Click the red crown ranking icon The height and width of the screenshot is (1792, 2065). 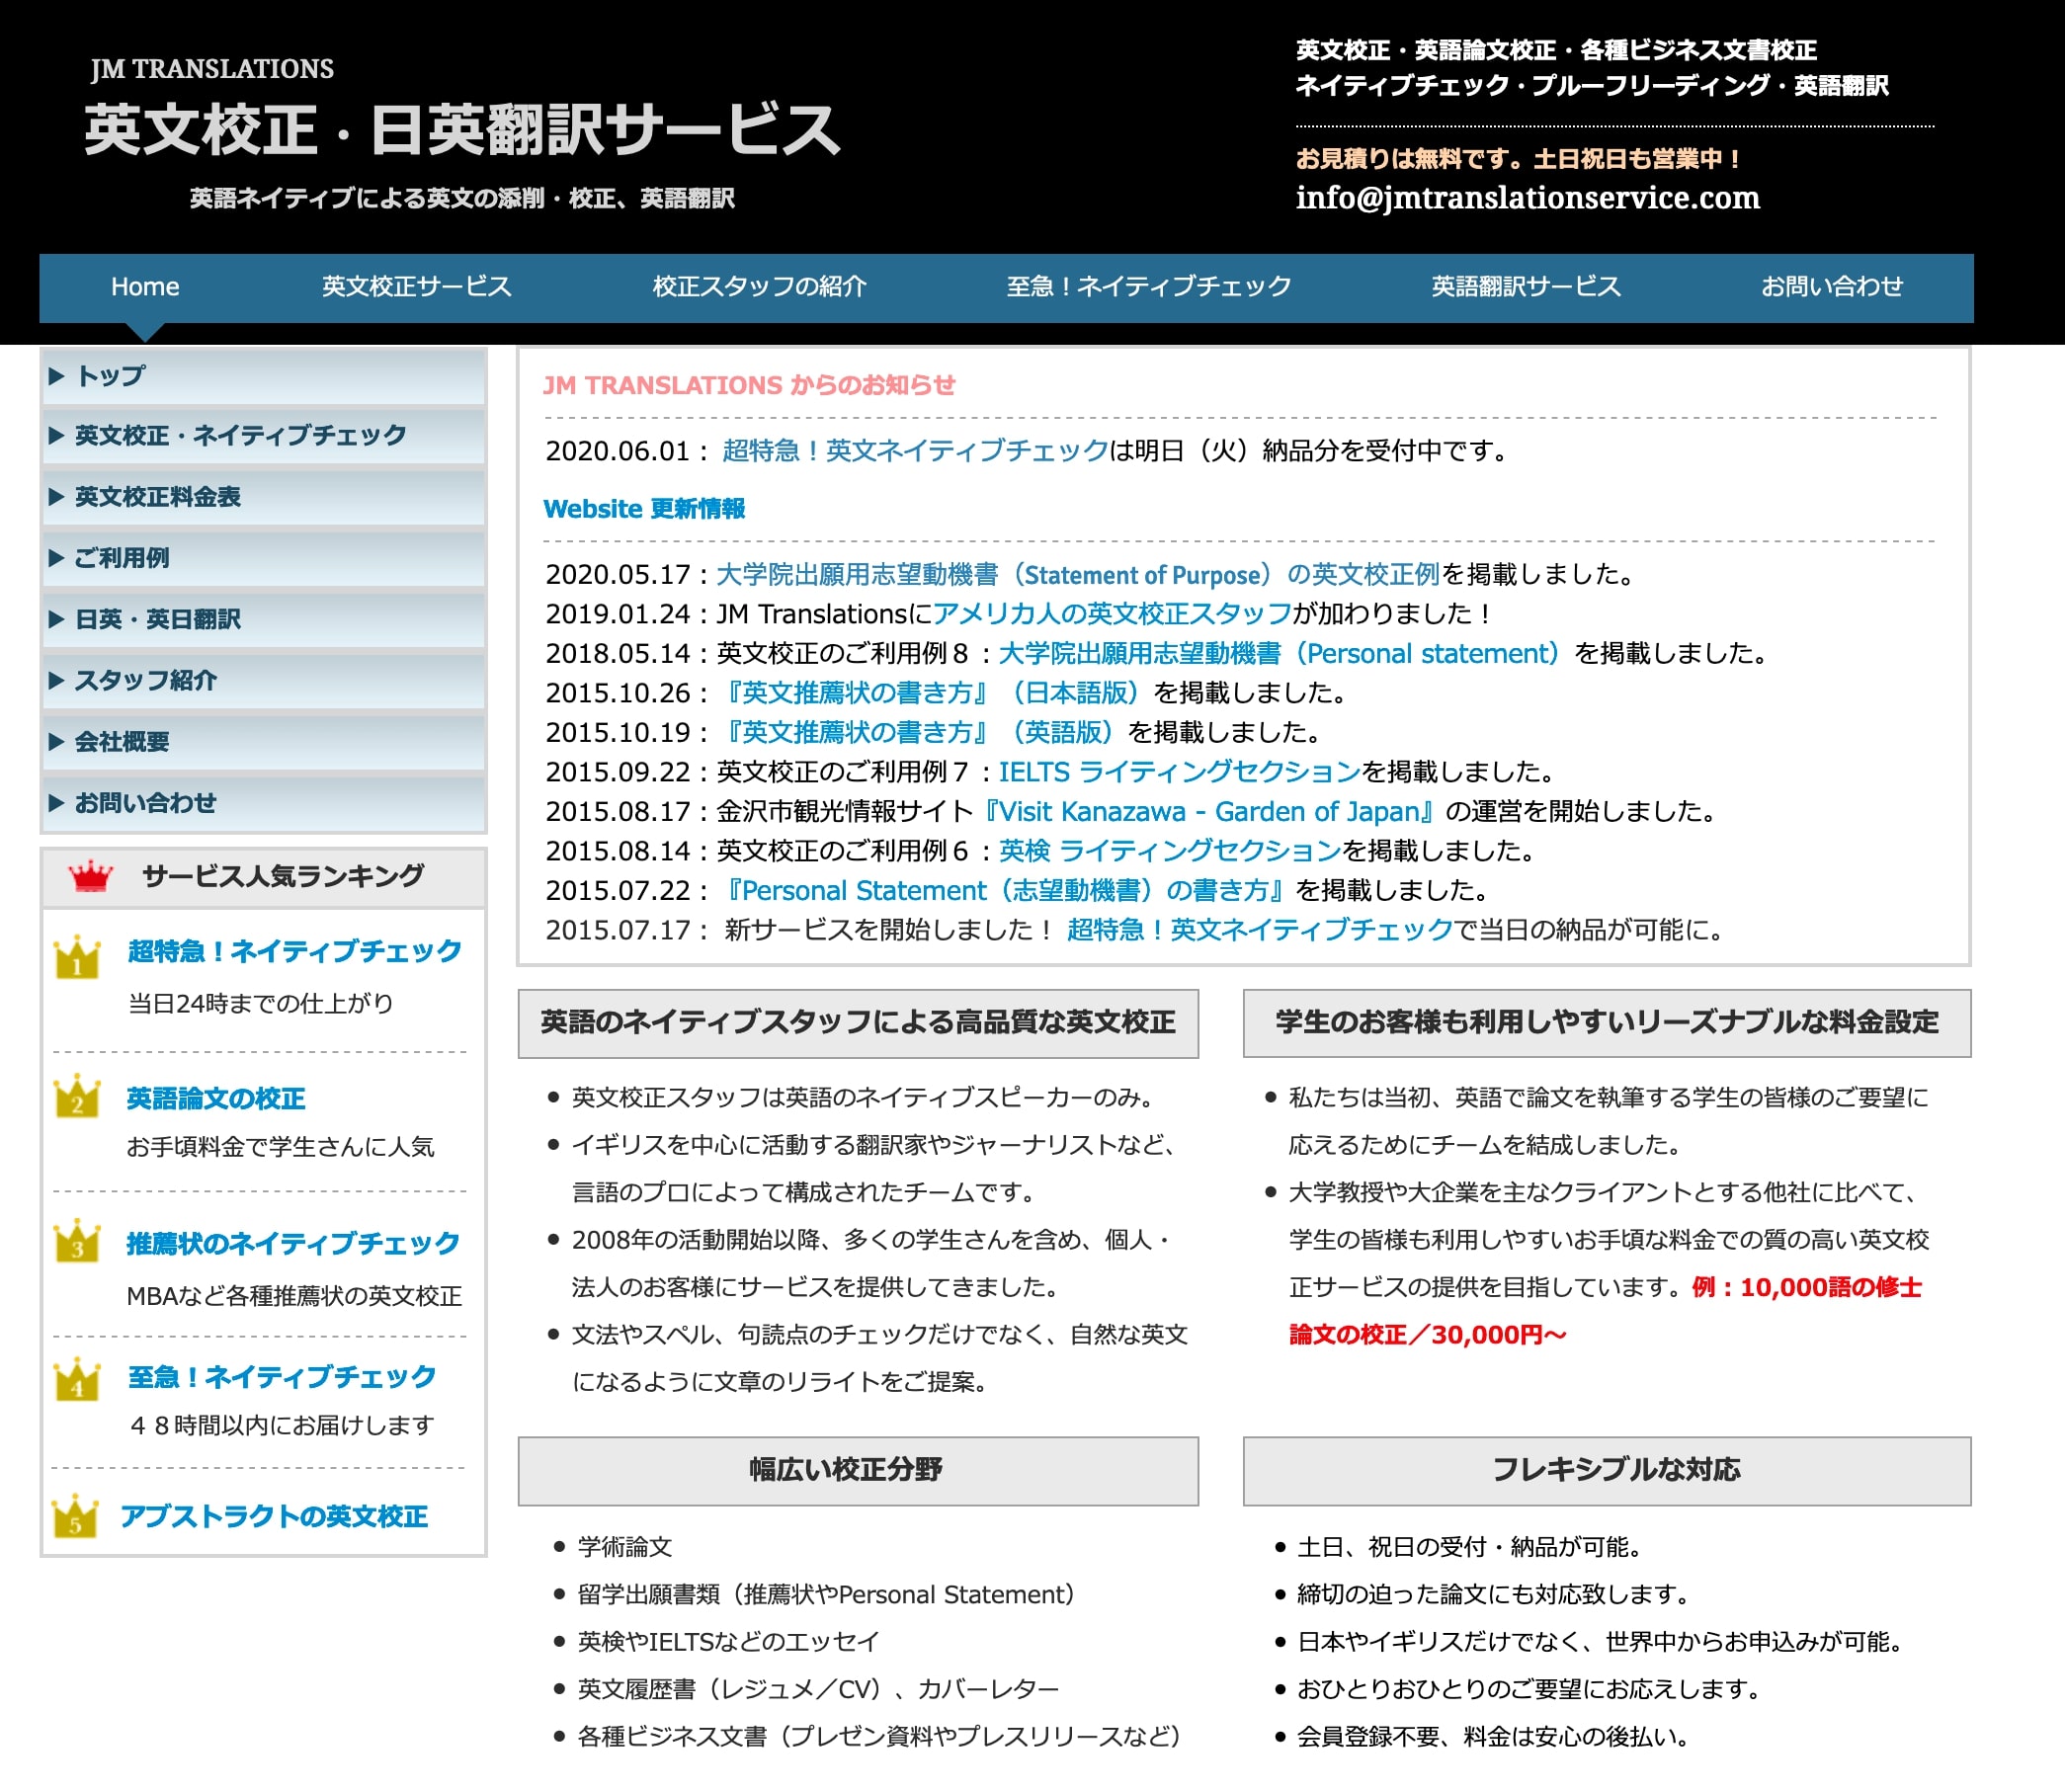coord(90,876)
